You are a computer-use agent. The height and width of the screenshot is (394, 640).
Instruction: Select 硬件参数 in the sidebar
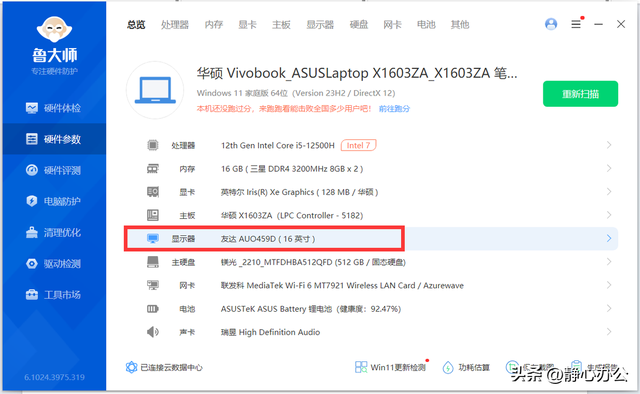(53, 139)
